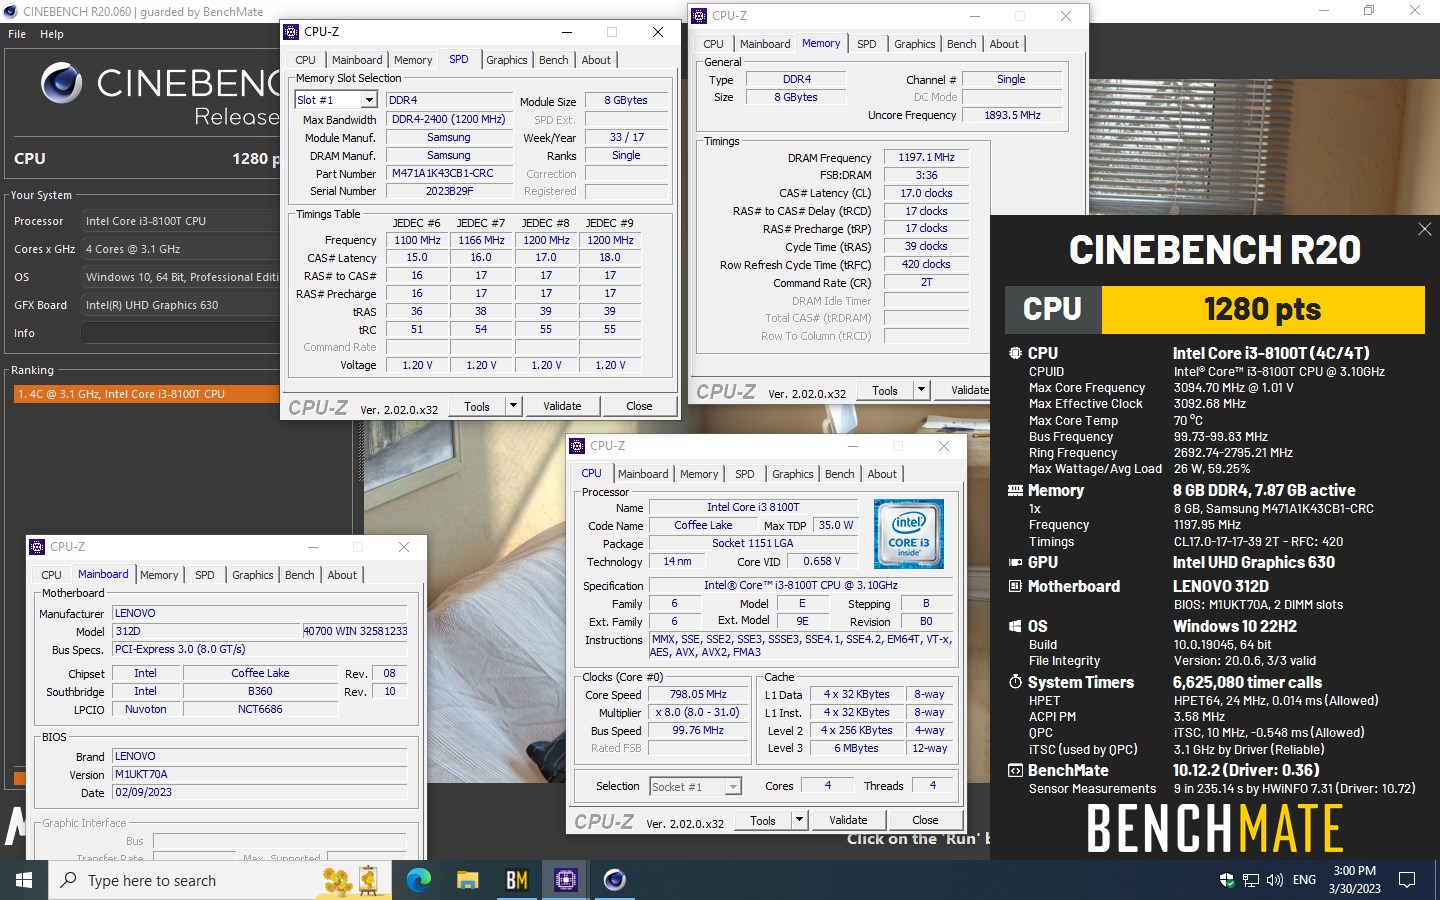Click the 1280 pts yellow score bar
This screenshot has height=900, width=1440.
[1263, 310]
